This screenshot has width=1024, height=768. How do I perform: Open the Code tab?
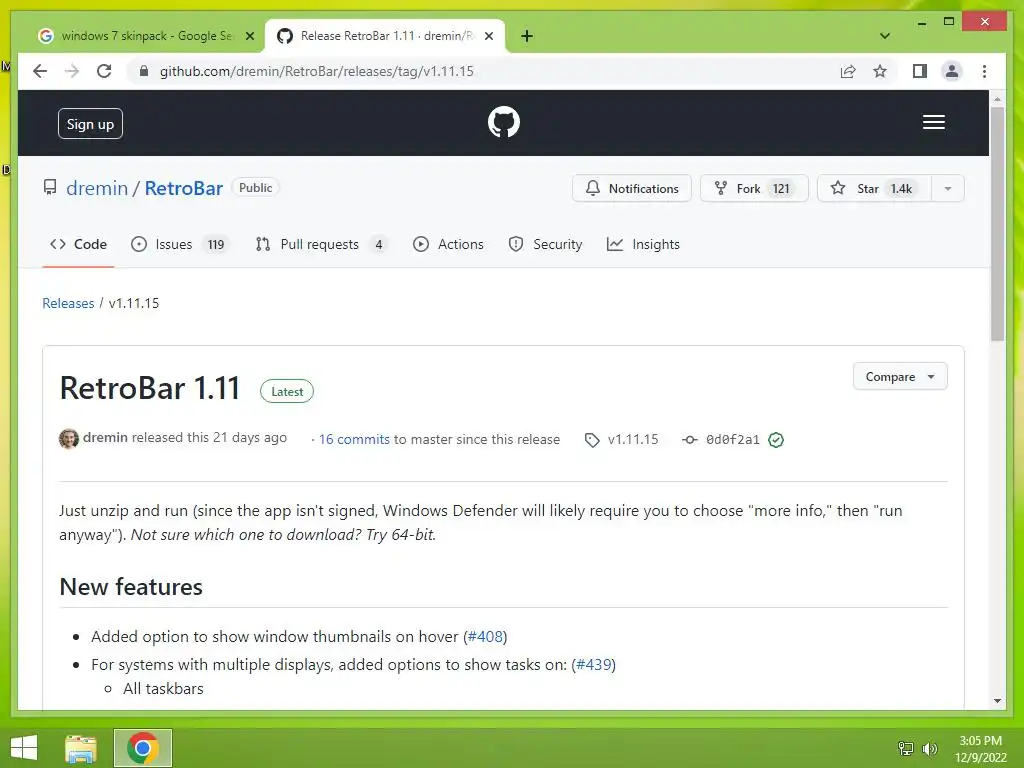point(78,244)
